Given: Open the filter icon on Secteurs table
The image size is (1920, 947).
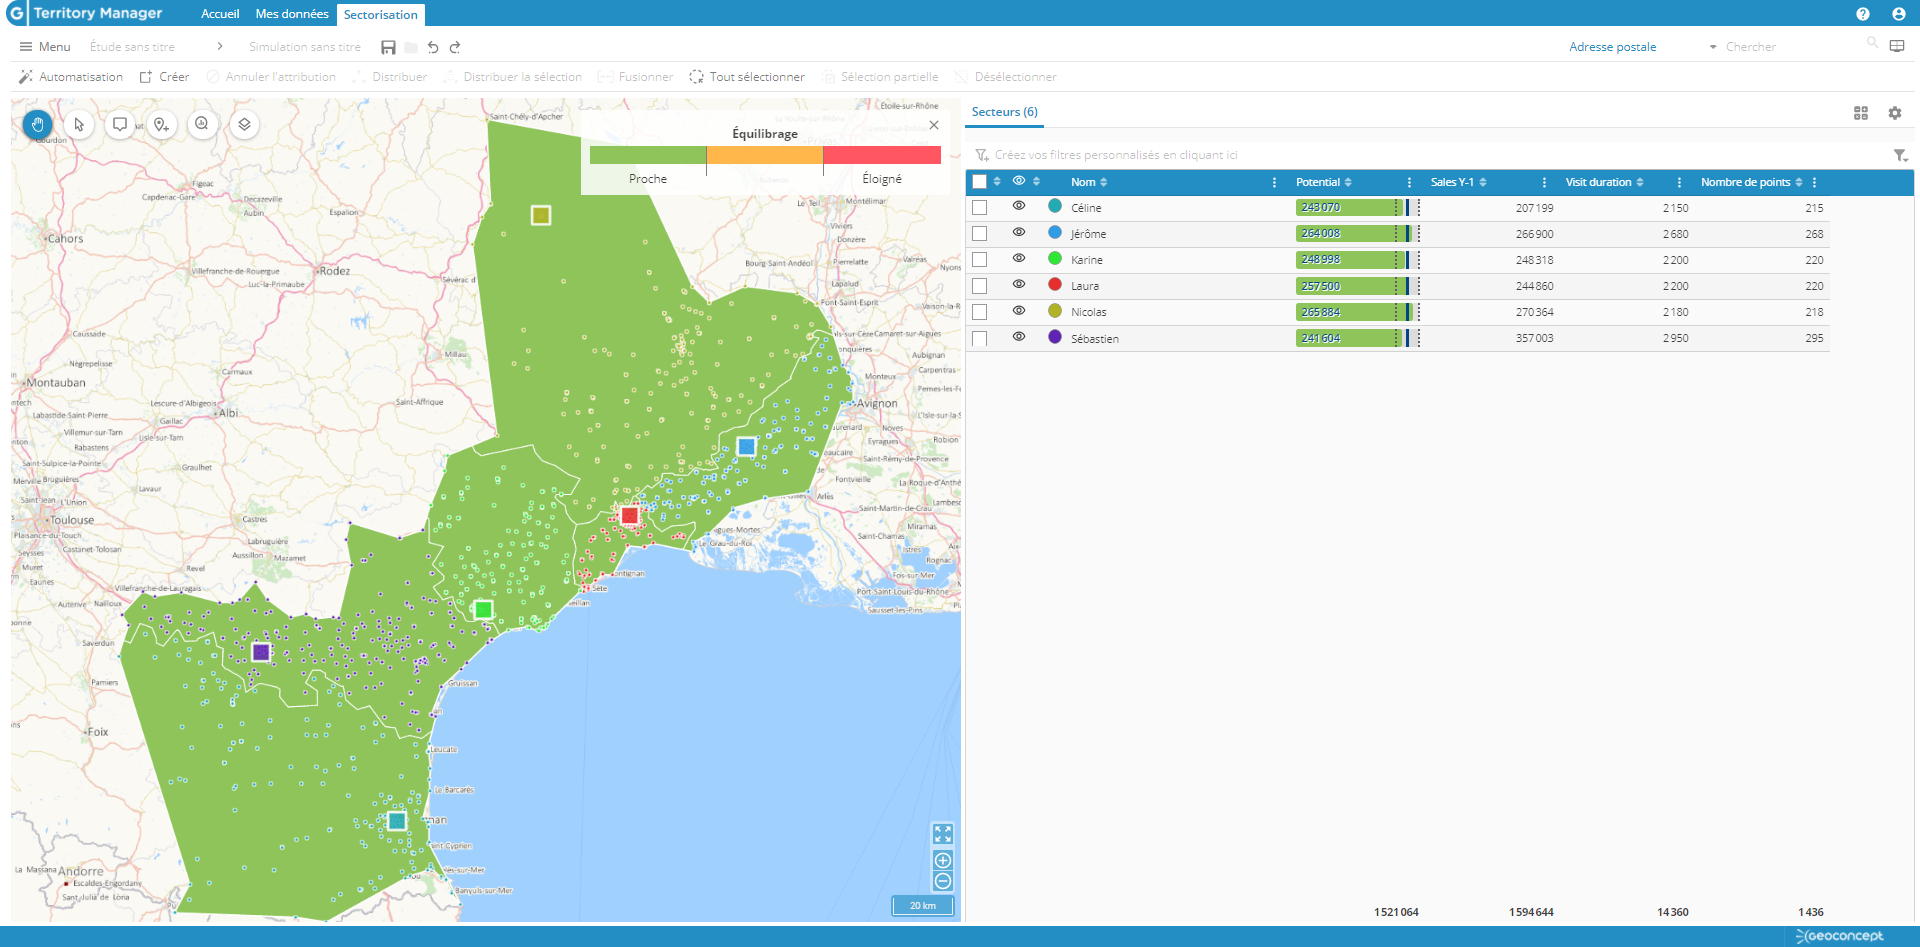Looking at the screenshot, I should [1901, 156].
